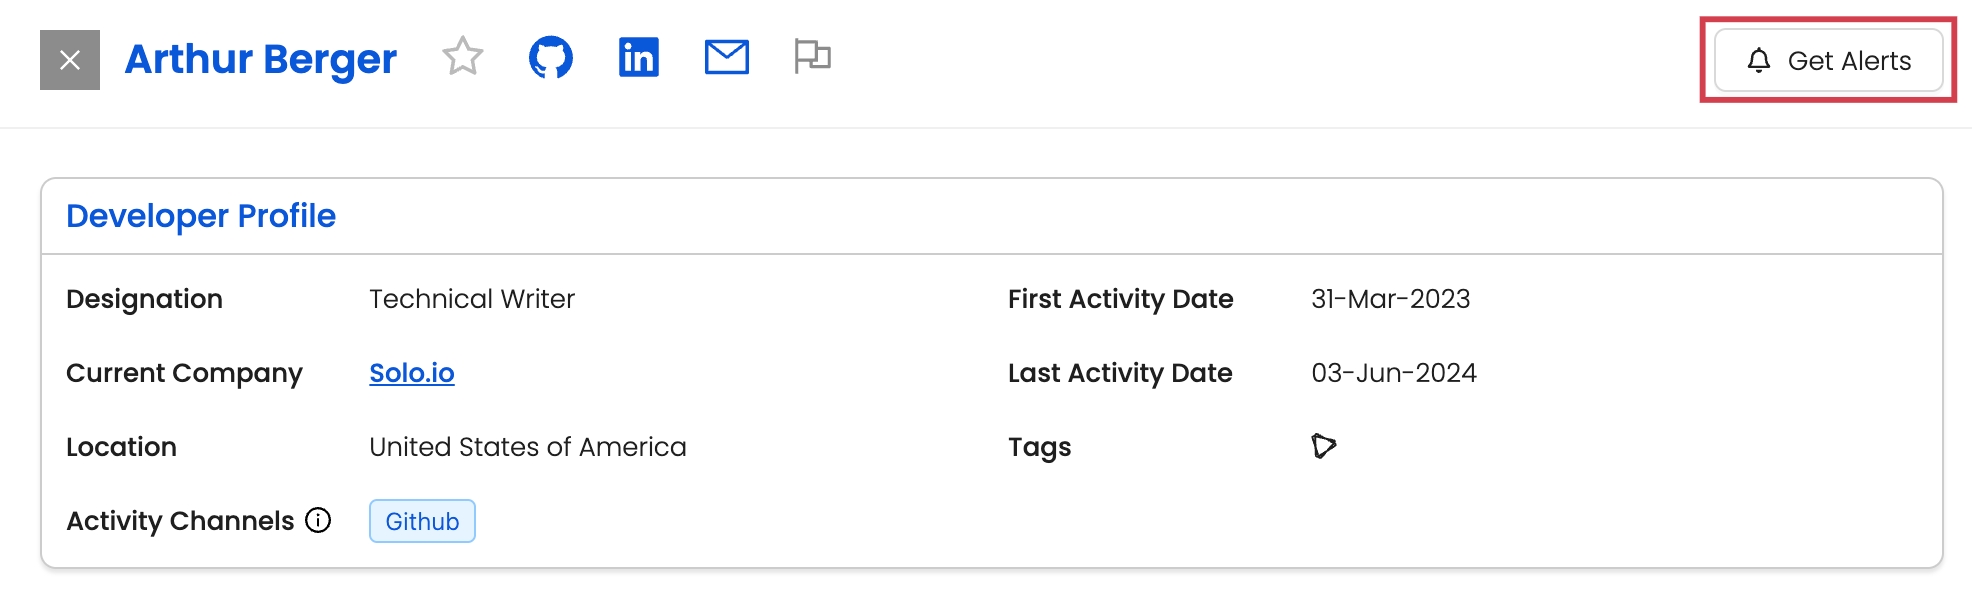Image resolution: width=1972 pixels, height=590 pixels.
Task: Select the Github activity channel chip
Action: pos(422,521)
